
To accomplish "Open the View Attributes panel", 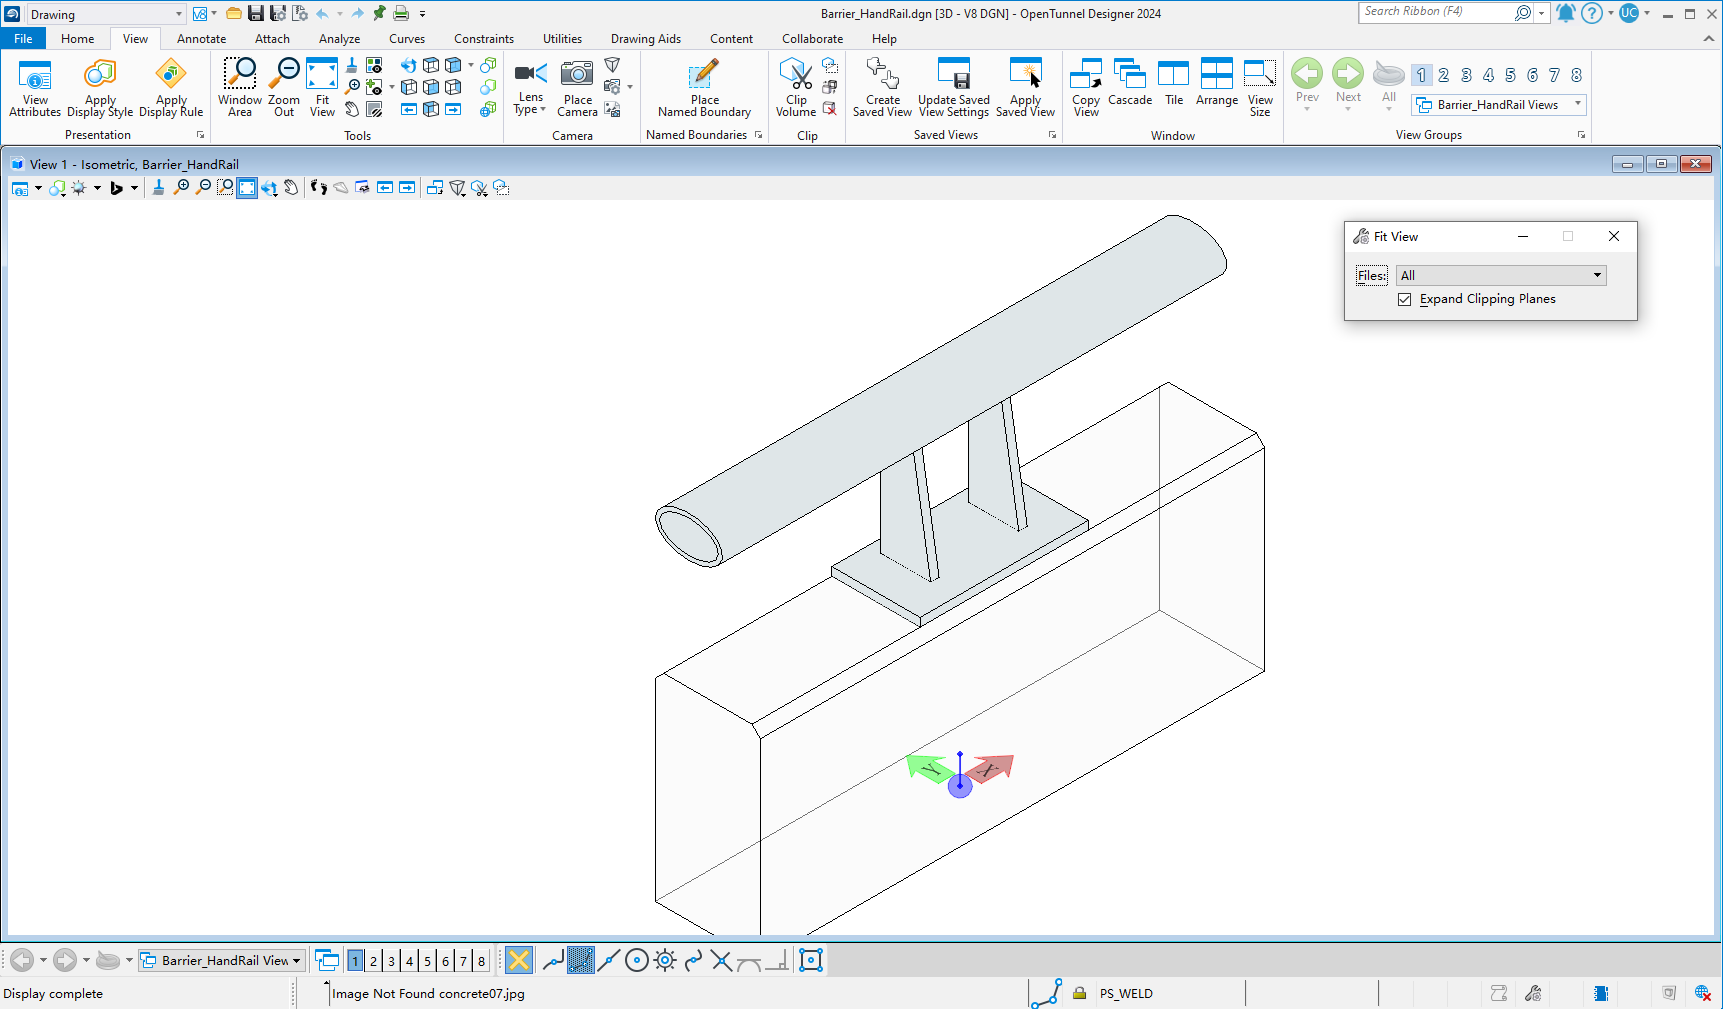I will click(x=35, y=85).
